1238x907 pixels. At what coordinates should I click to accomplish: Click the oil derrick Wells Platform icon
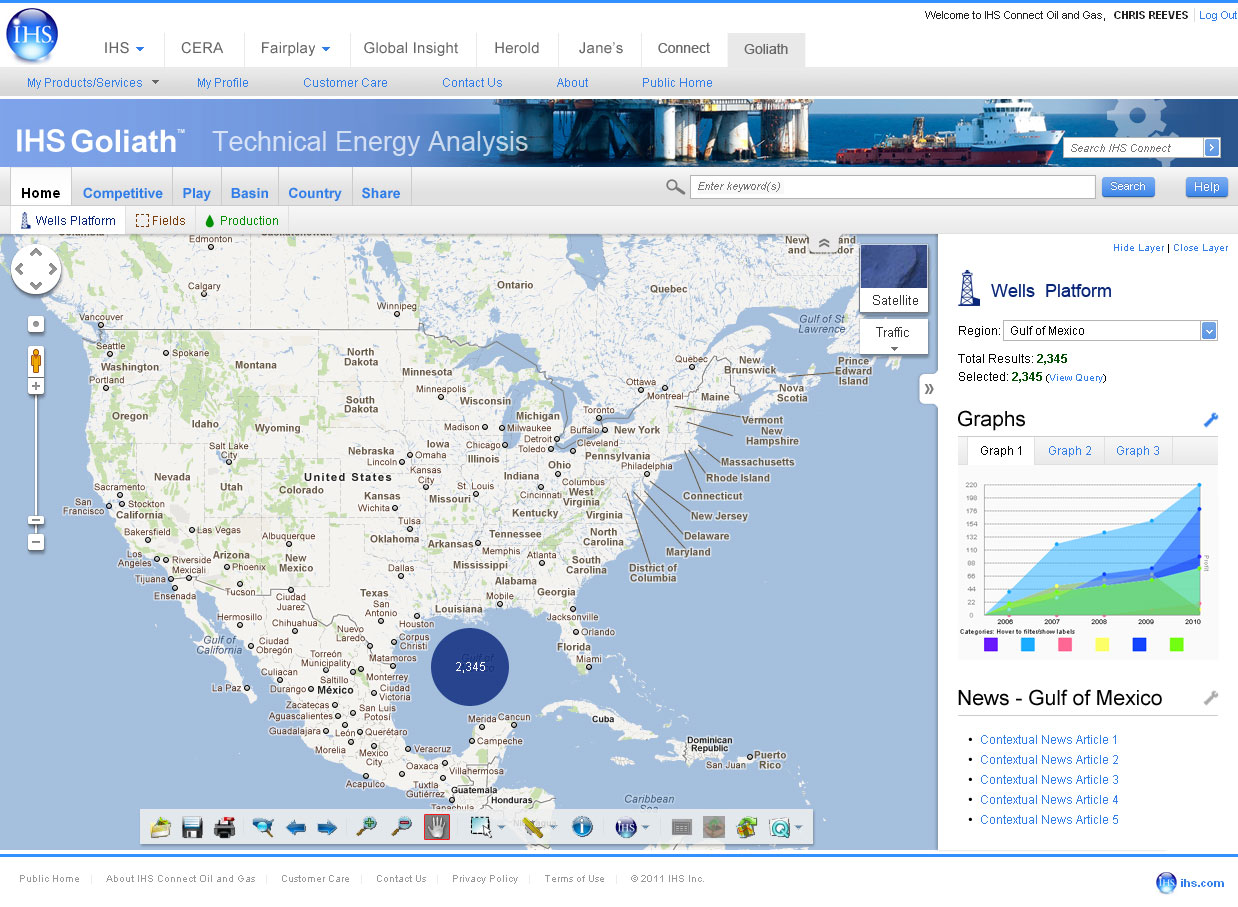pyautogui.click(x=969, y=287)
